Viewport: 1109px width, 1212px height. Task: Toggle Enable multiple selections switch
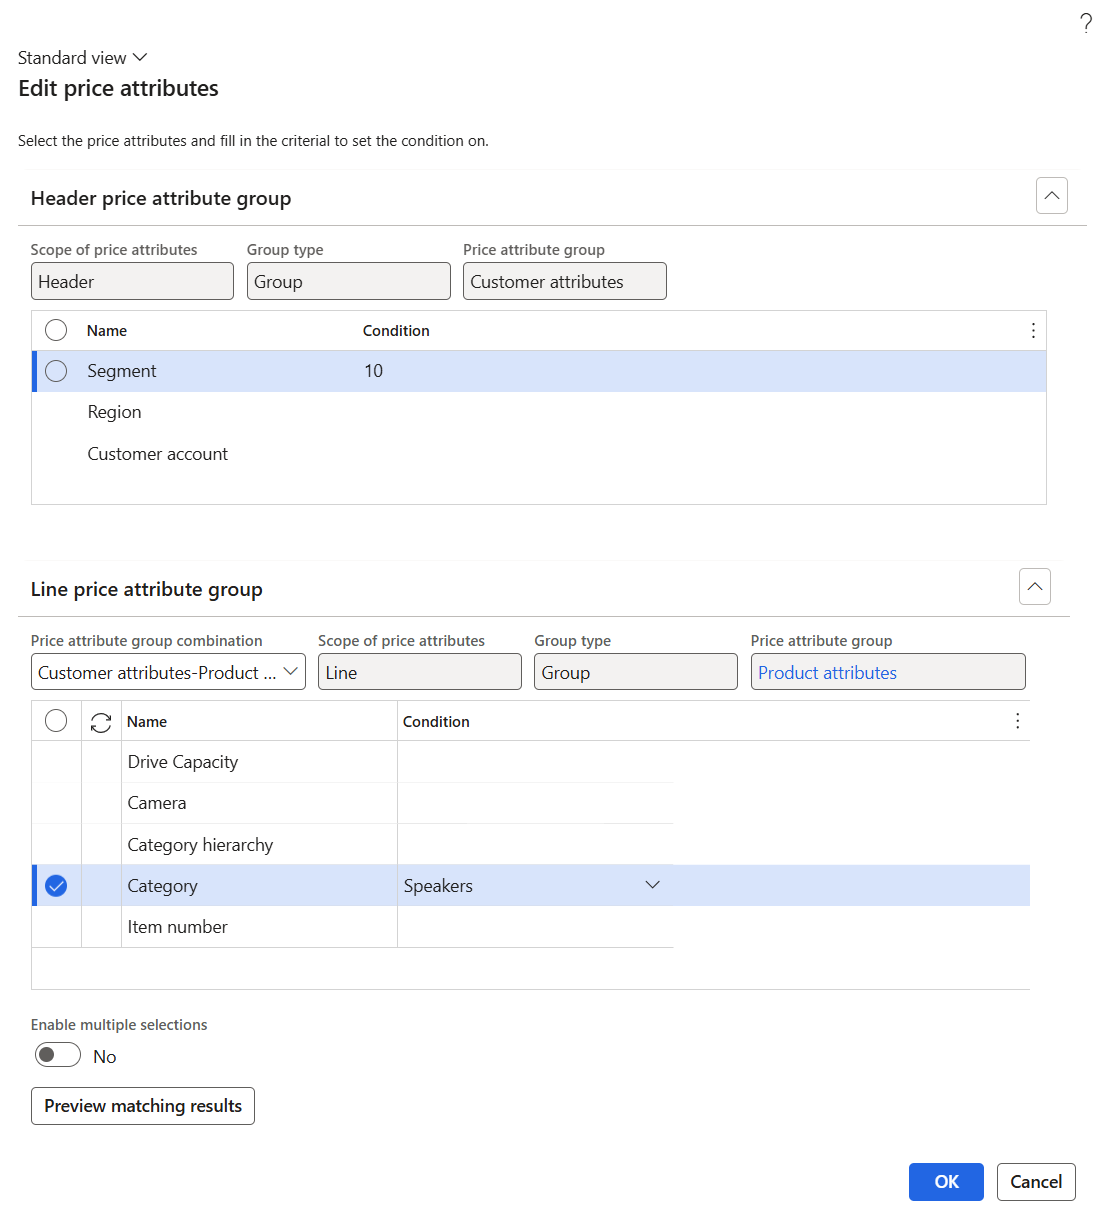tap(58, 1055)
